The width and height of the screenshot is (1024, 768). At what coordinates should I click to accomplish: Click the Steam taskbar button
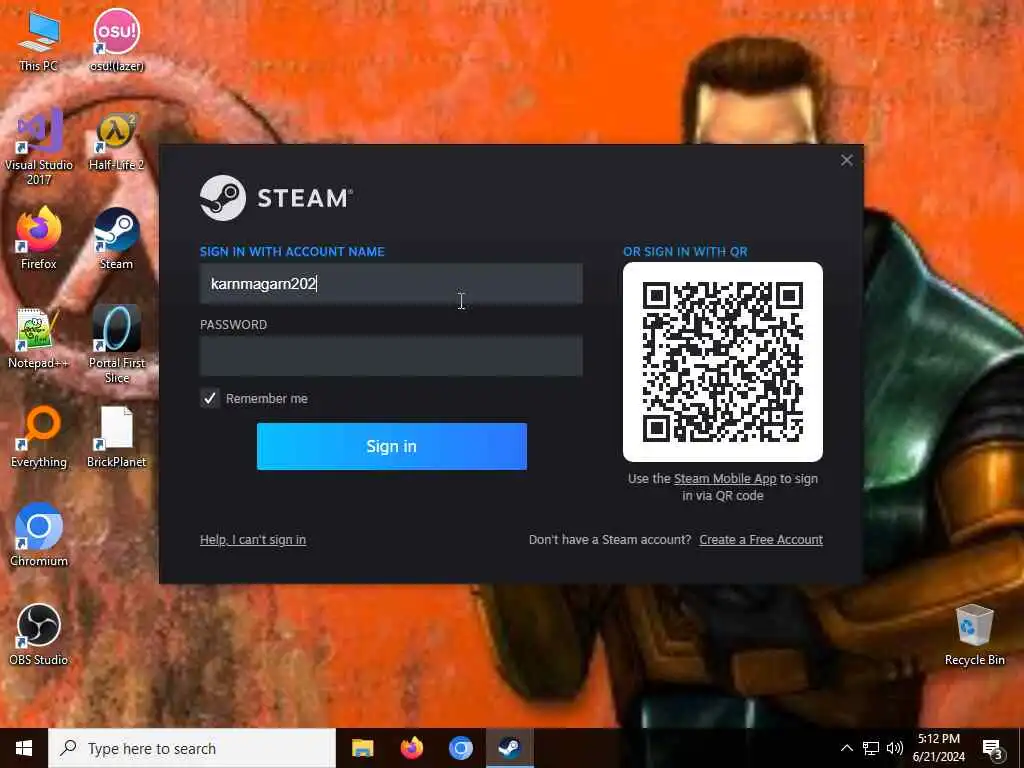[x=509, y=748]
